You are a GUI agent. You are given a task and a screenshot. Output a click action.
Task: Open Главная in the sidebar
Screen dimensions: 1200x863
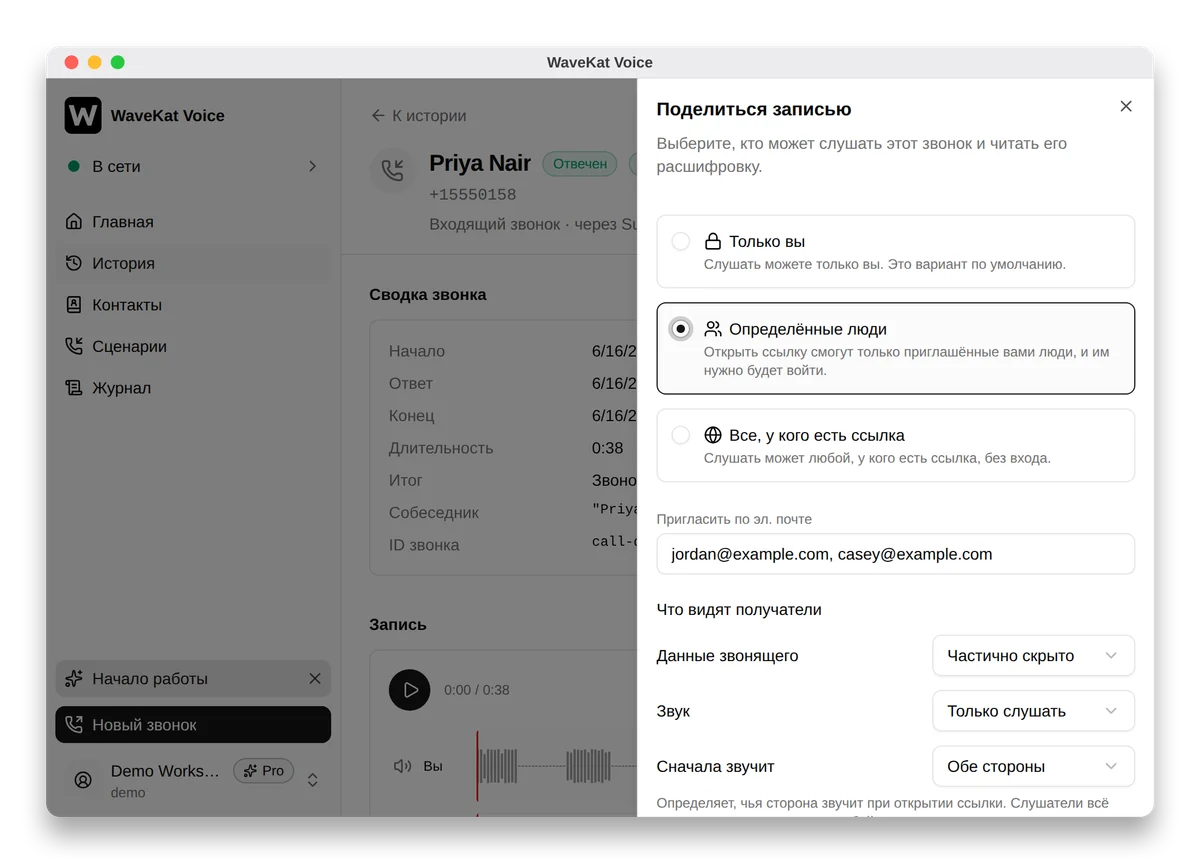[193, 222]
